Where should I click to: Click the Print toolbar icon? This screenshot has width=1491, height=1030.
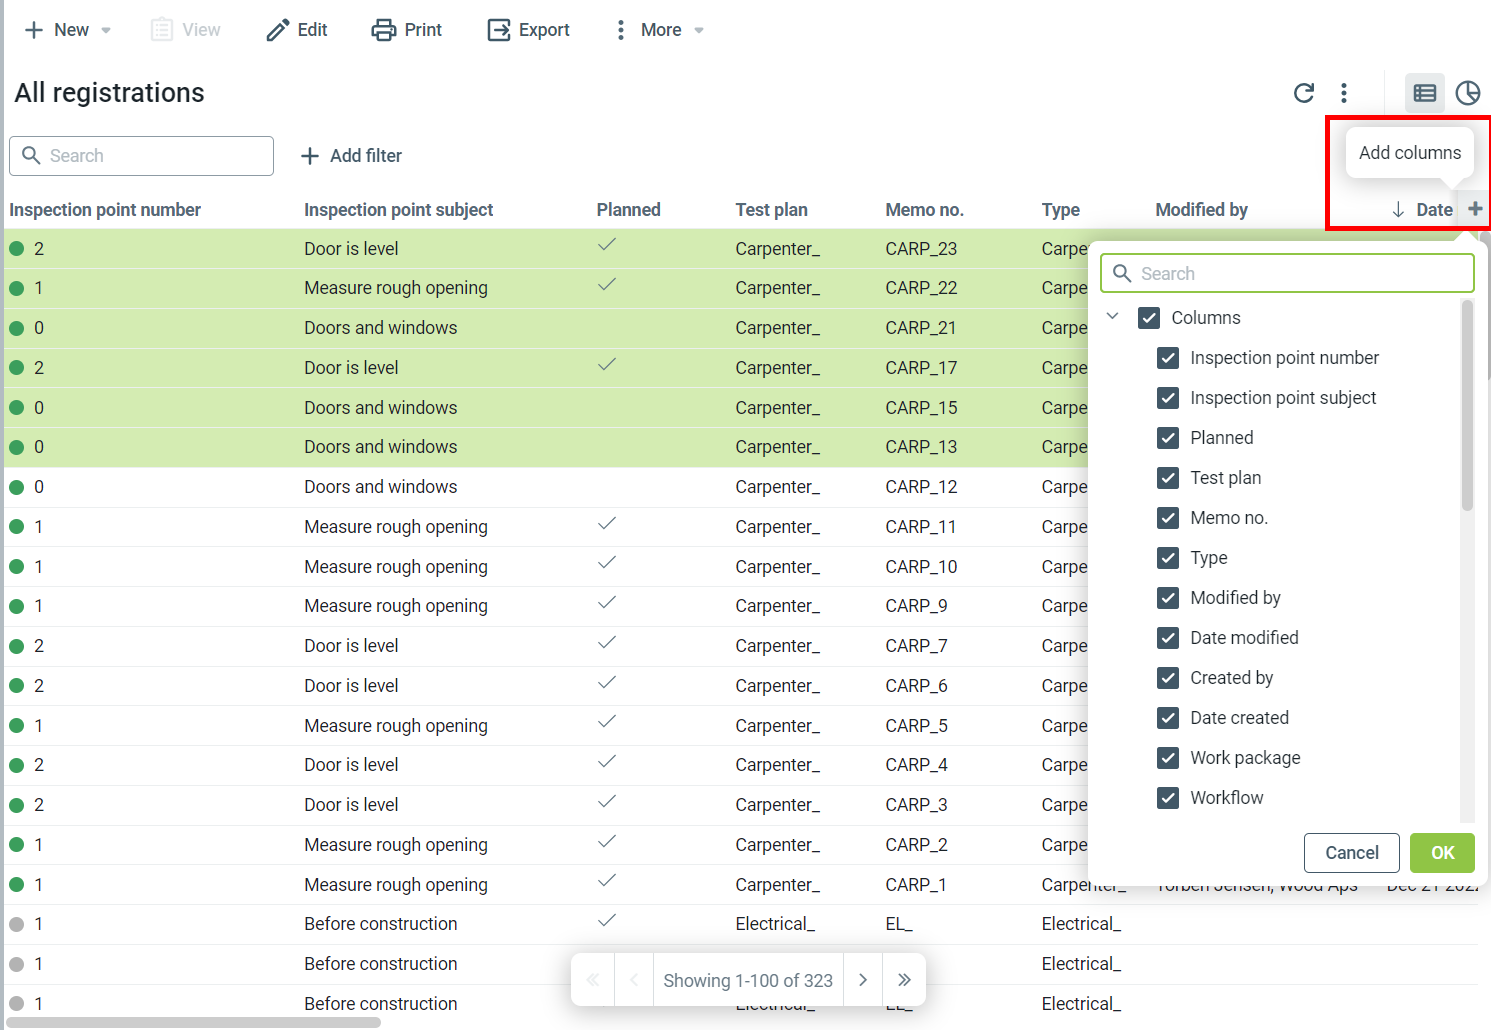pos(384,30)
